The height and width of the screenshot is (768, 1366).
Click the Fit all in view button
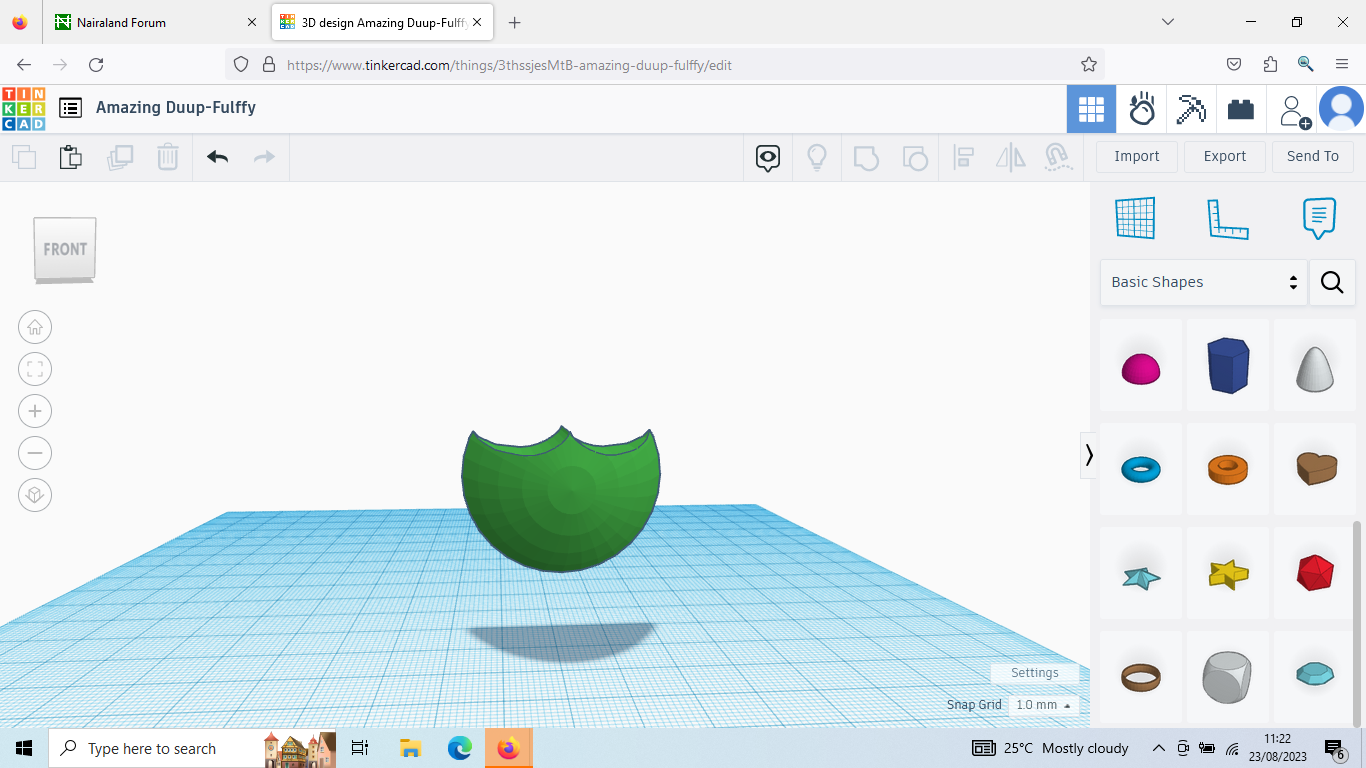click(x=35, y=369)
